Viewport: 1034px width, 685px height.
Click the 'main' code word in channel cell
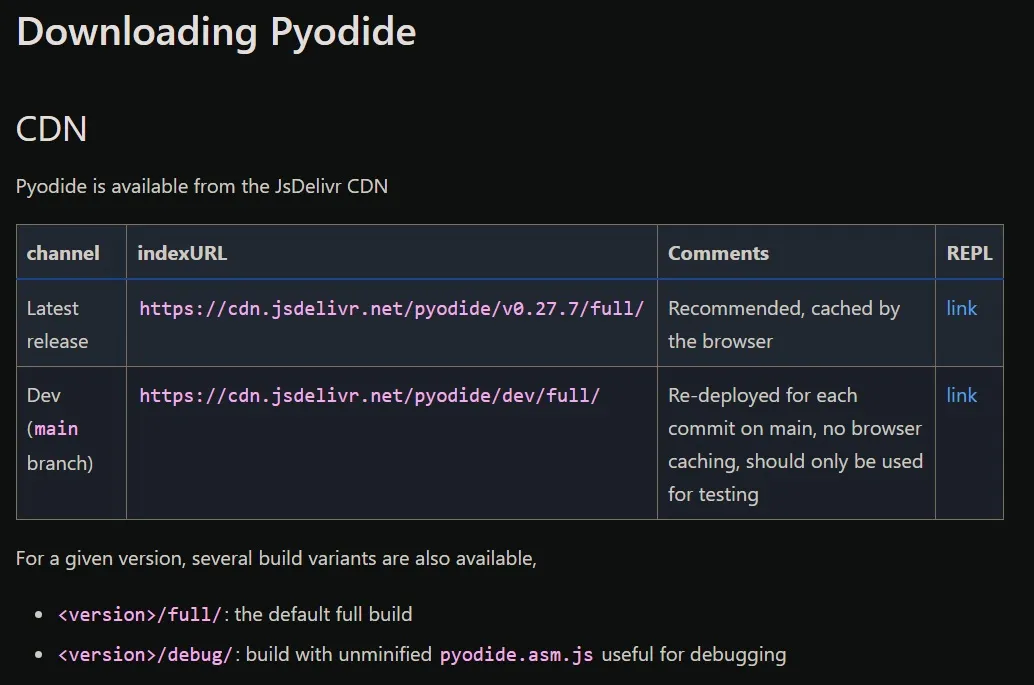(56, 429)
